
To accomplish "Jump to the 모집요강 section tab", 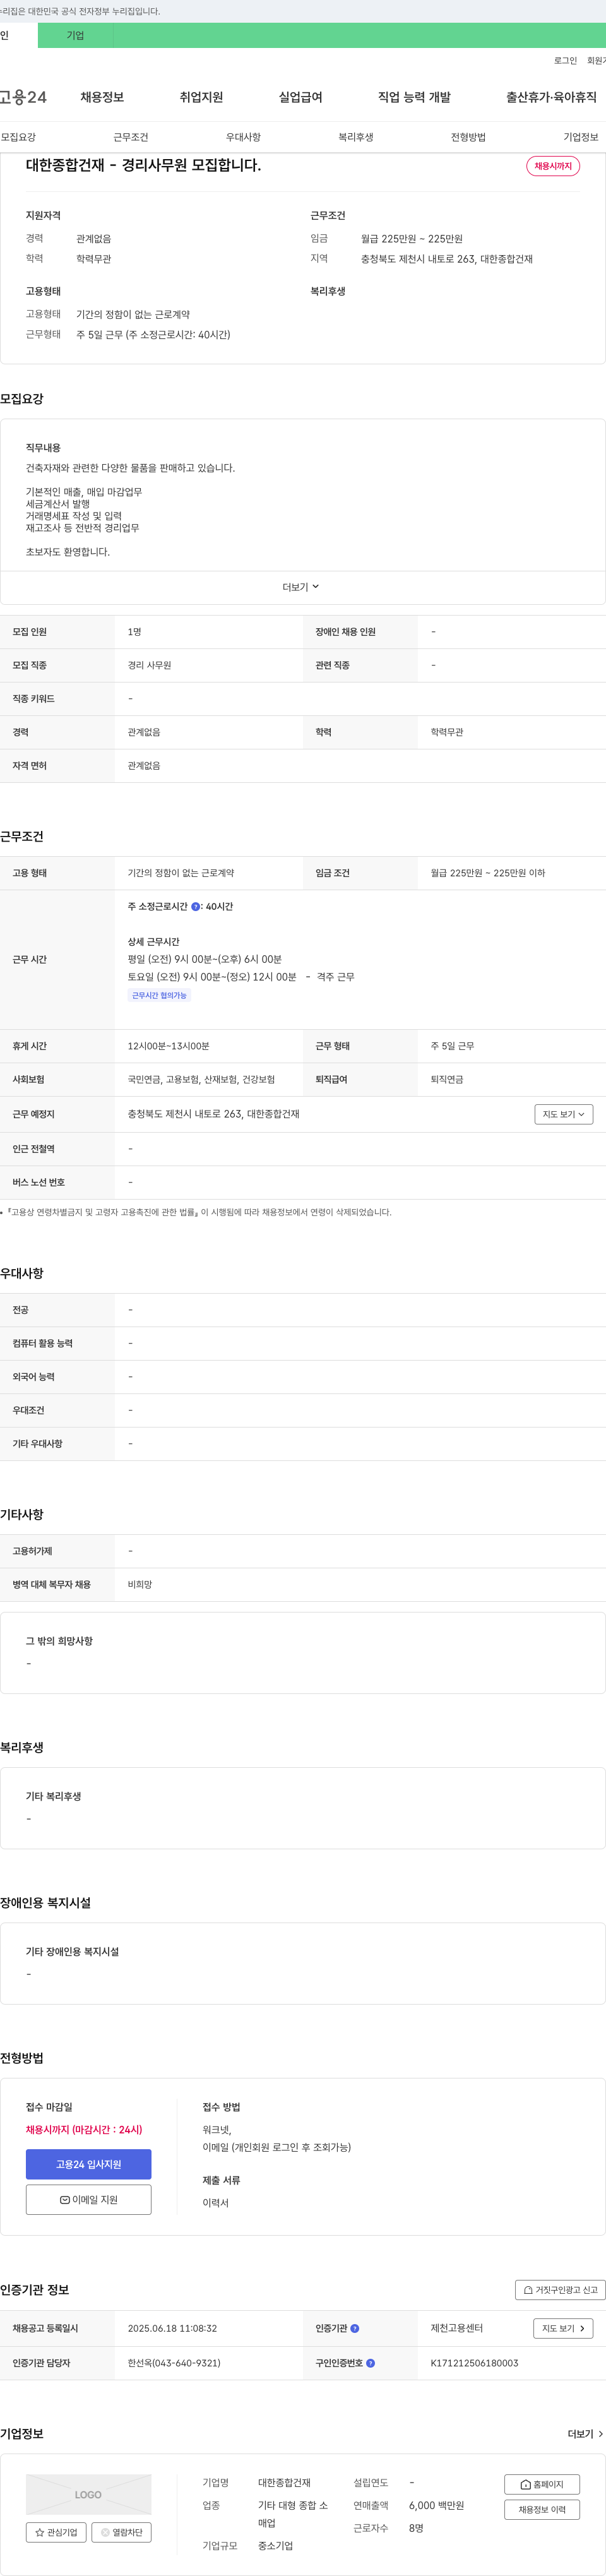I will [18, 137].
